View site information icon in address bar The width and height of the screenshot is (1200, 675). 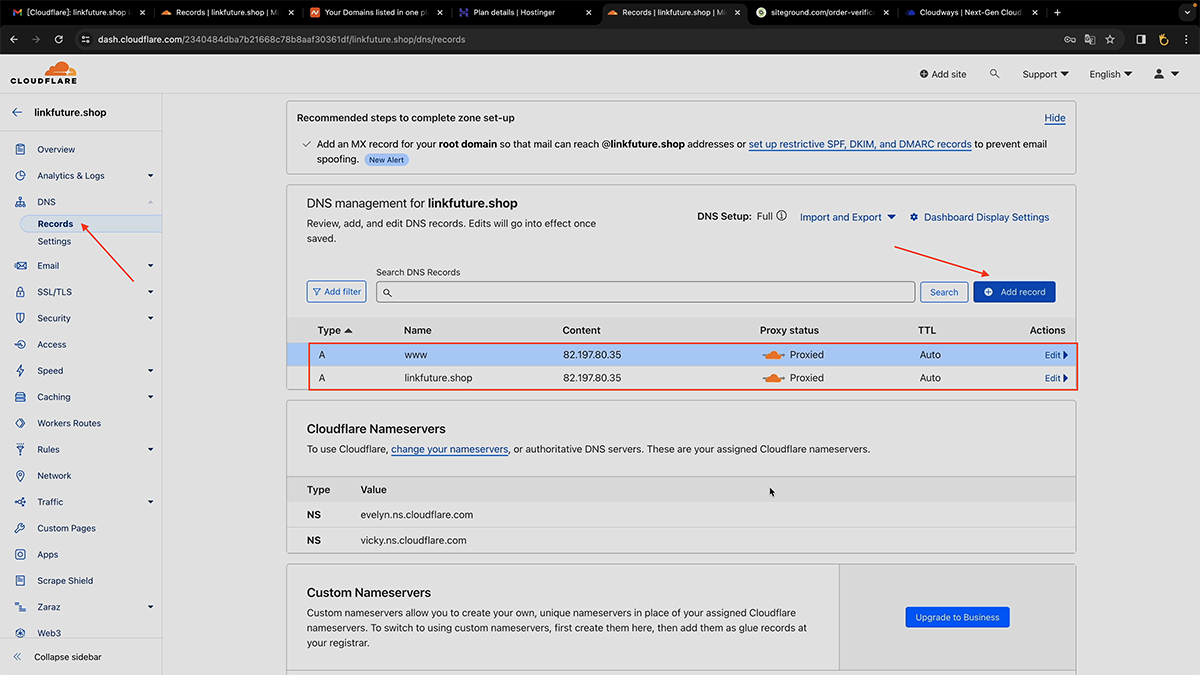tap(86, 40)
